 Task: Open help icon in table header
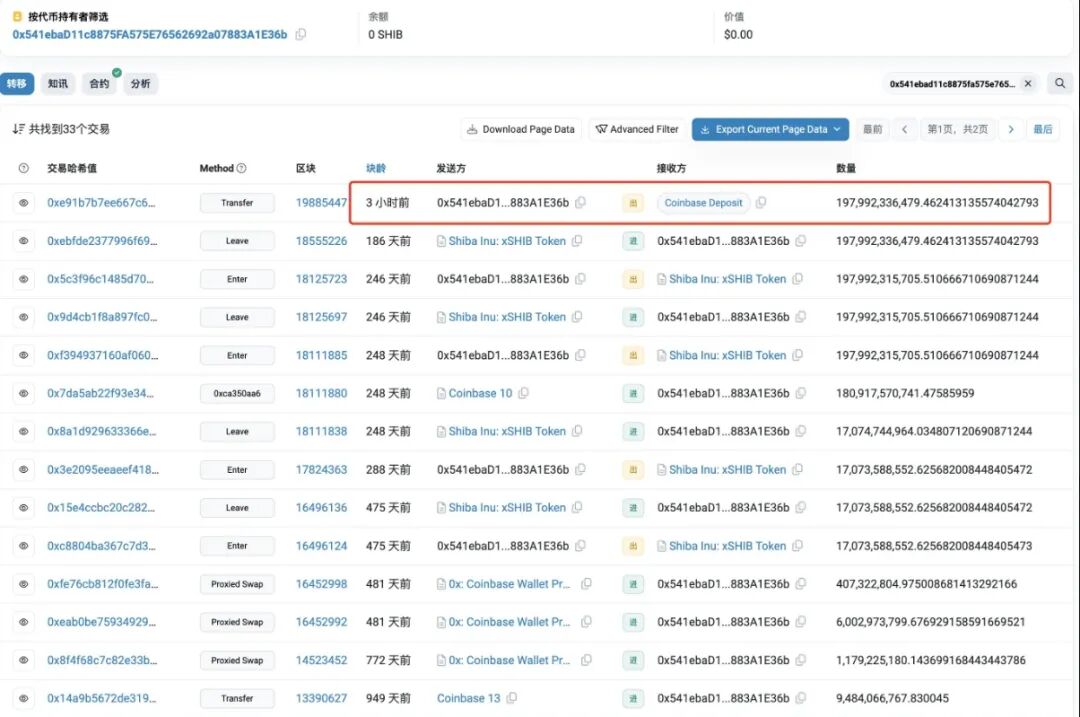(x=23, y=168)
